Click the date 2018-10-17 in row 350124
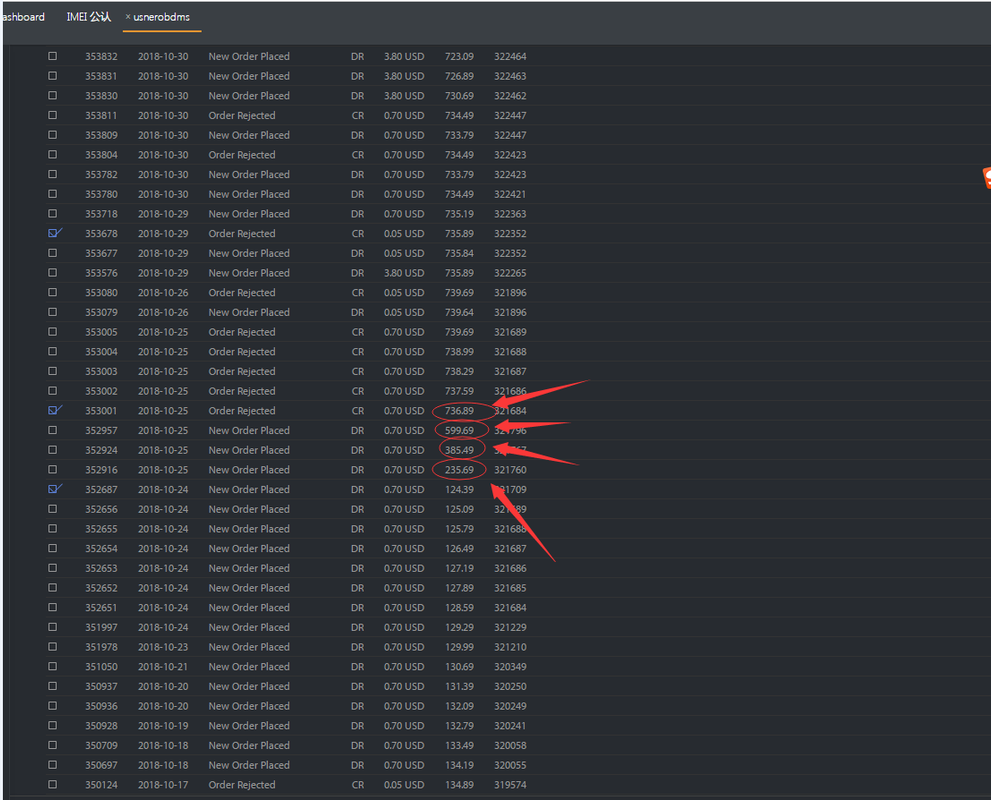 [x=163, y=785]
